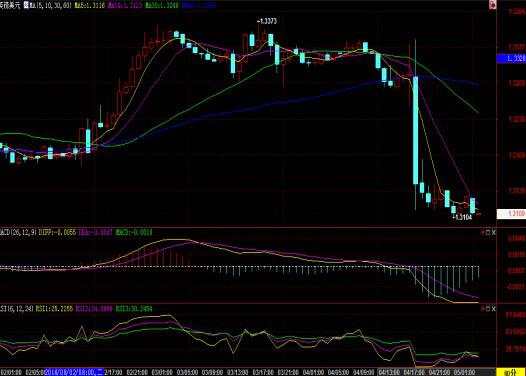The height and width of the screenshot is (376, 526).
Task: Click the blue highlighted price axis label
Action: coord(511,58)
